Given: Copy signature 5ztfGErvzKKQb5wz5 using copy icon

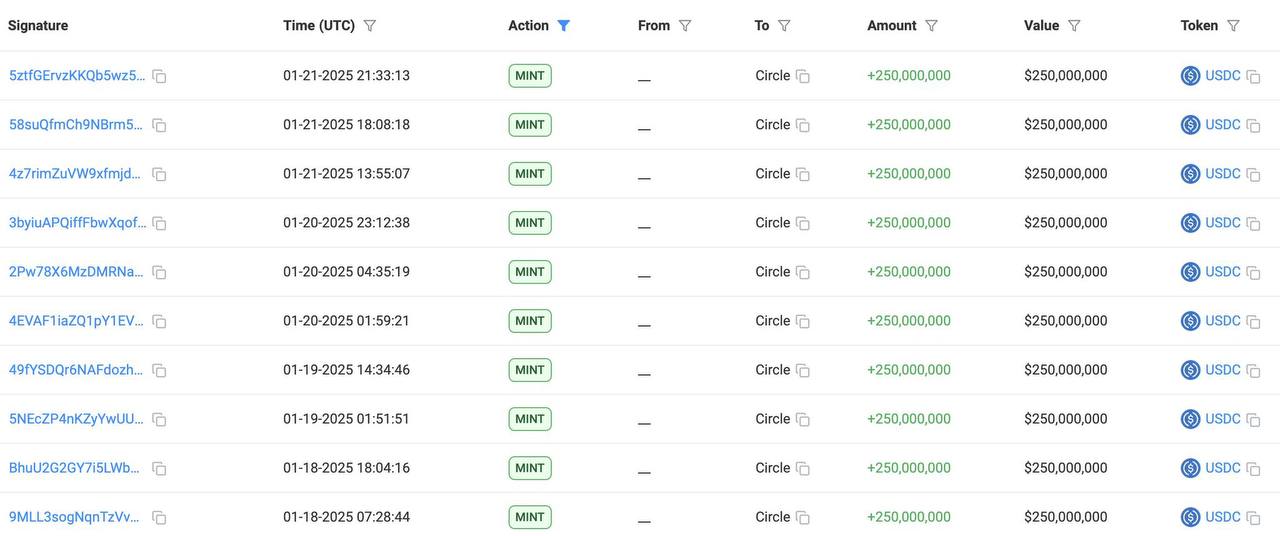Looking at the screenshot, I should point(159,76).
